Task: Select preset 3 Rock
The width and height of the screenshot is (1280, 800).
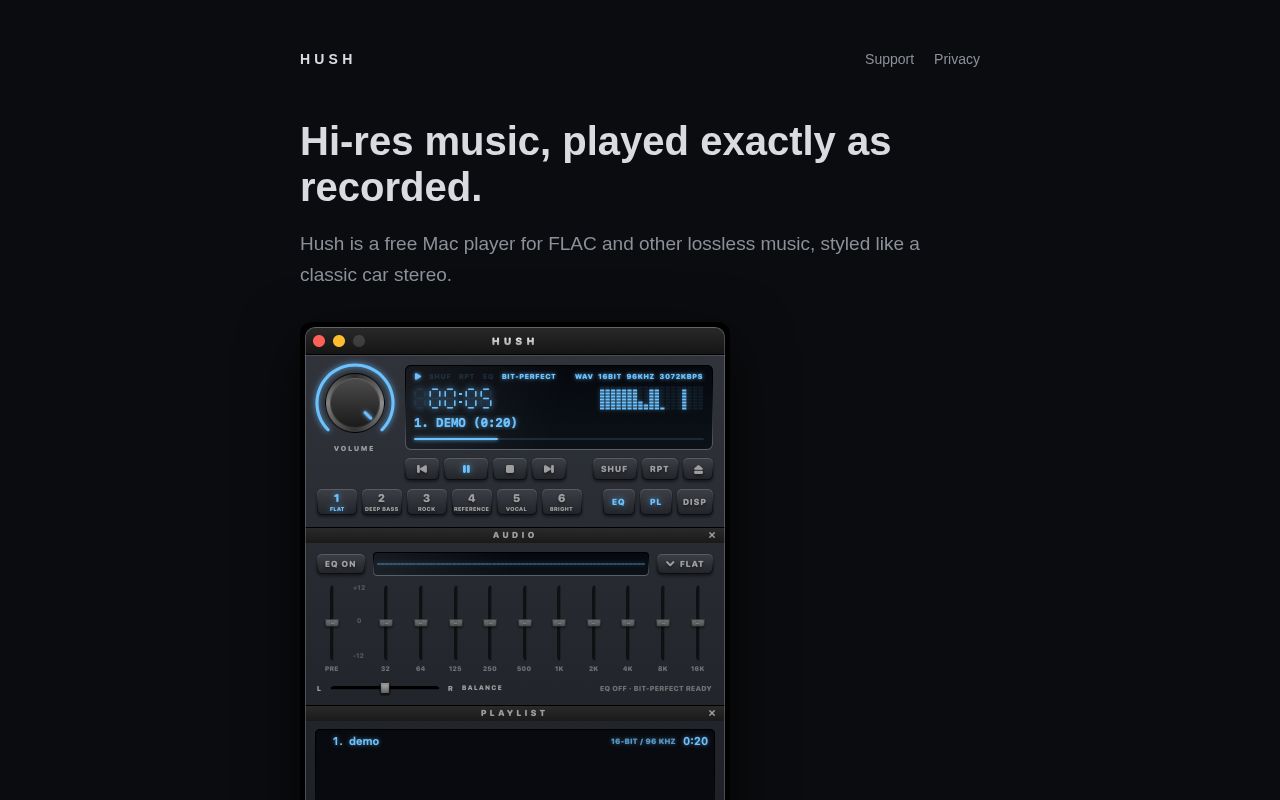Action: 427,502
